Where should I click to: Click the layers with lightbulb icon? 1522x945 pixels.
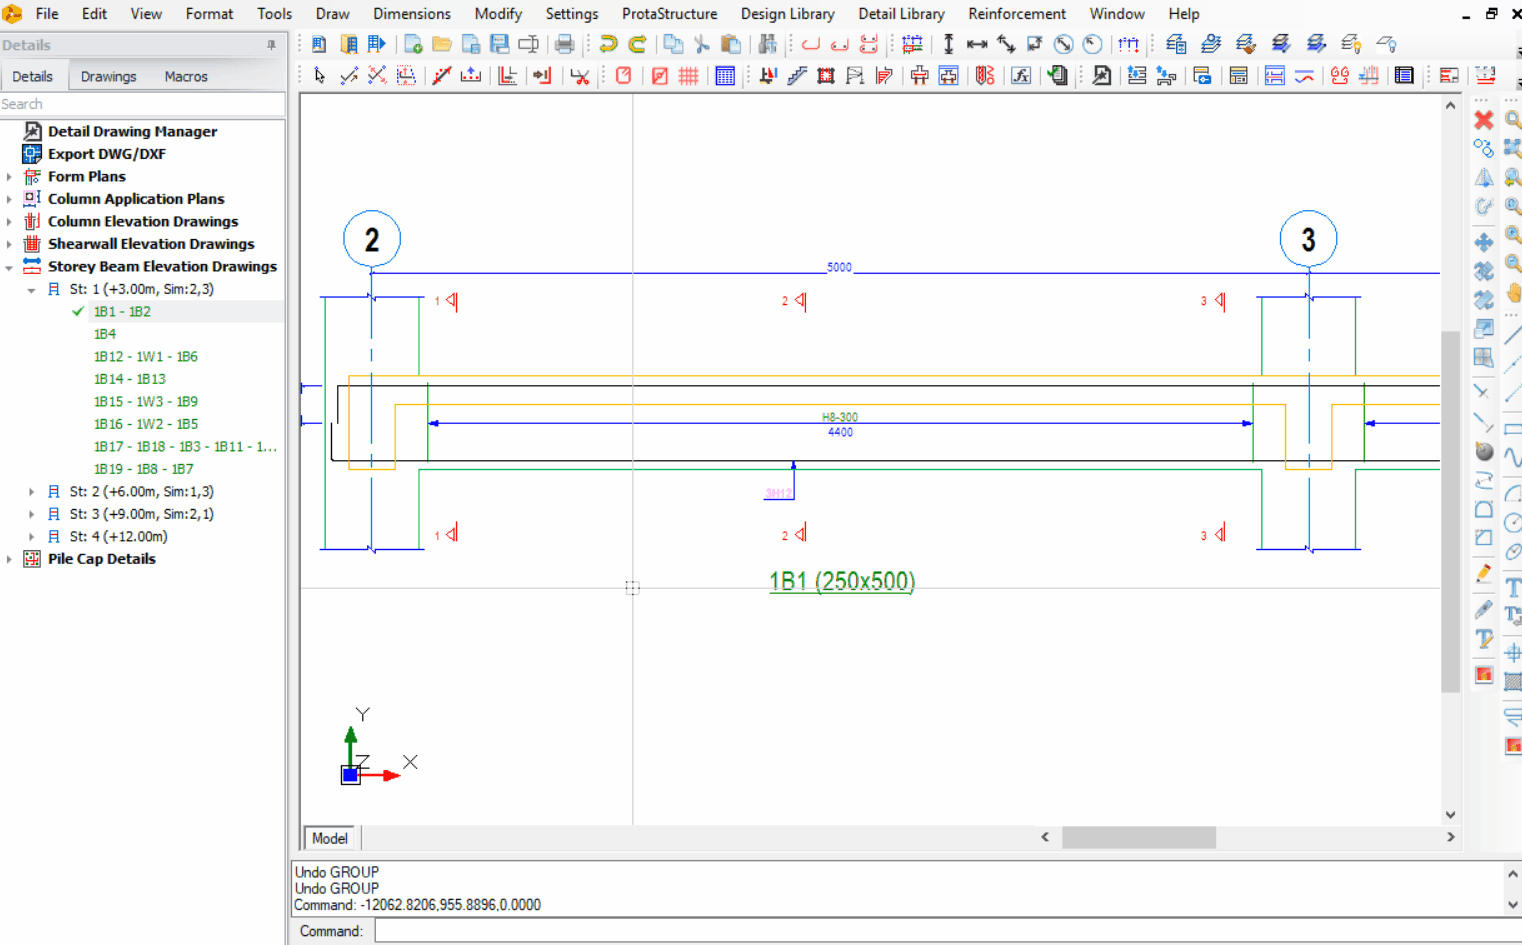pyautogui.click(x=1351, y=44)
